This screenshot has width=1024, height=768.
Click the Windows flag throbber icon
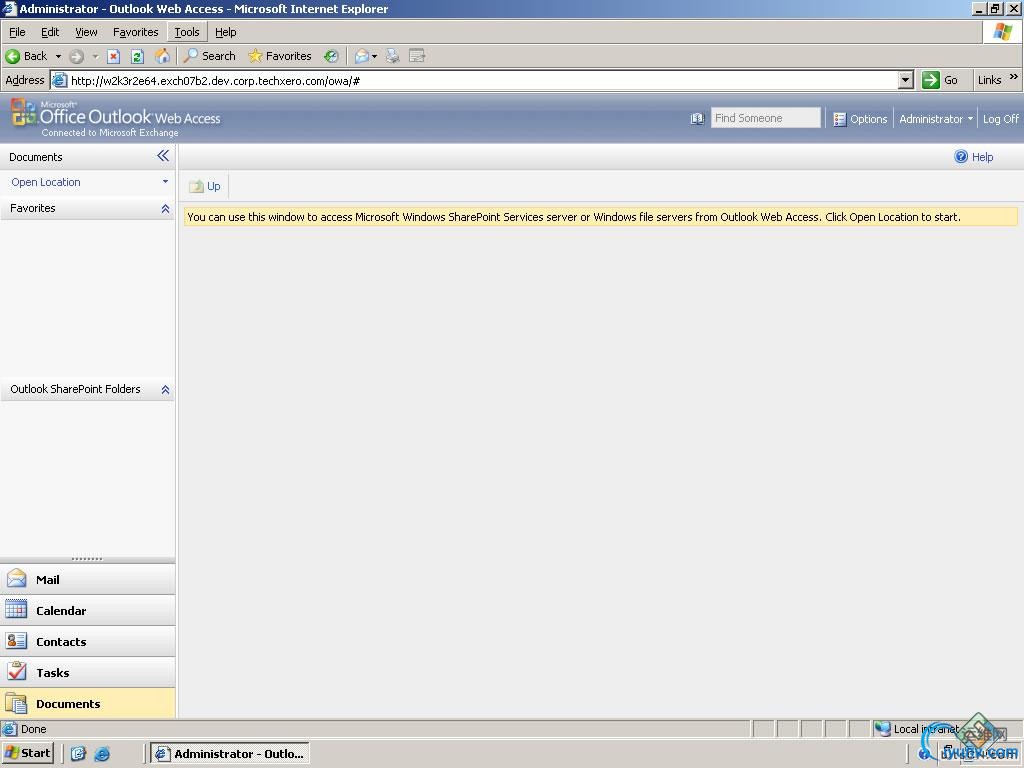tap(1002, 32)
